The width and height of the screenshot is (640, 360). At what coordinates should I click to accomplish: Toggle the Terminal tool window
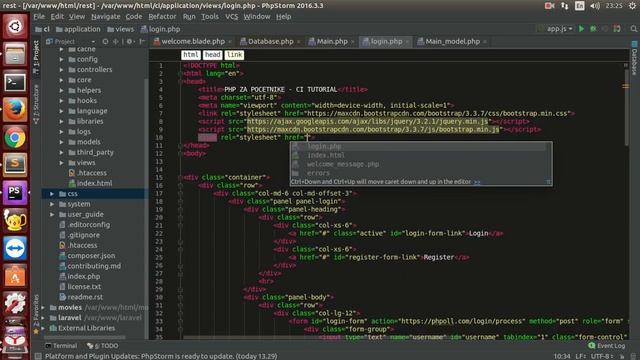click(x=61, y=346)
